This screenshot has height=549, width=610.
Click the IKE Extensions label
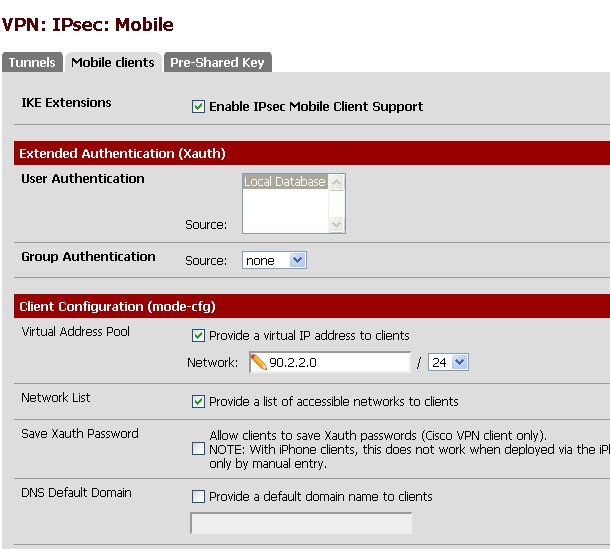pyautogui.click(x=66, y=103)
